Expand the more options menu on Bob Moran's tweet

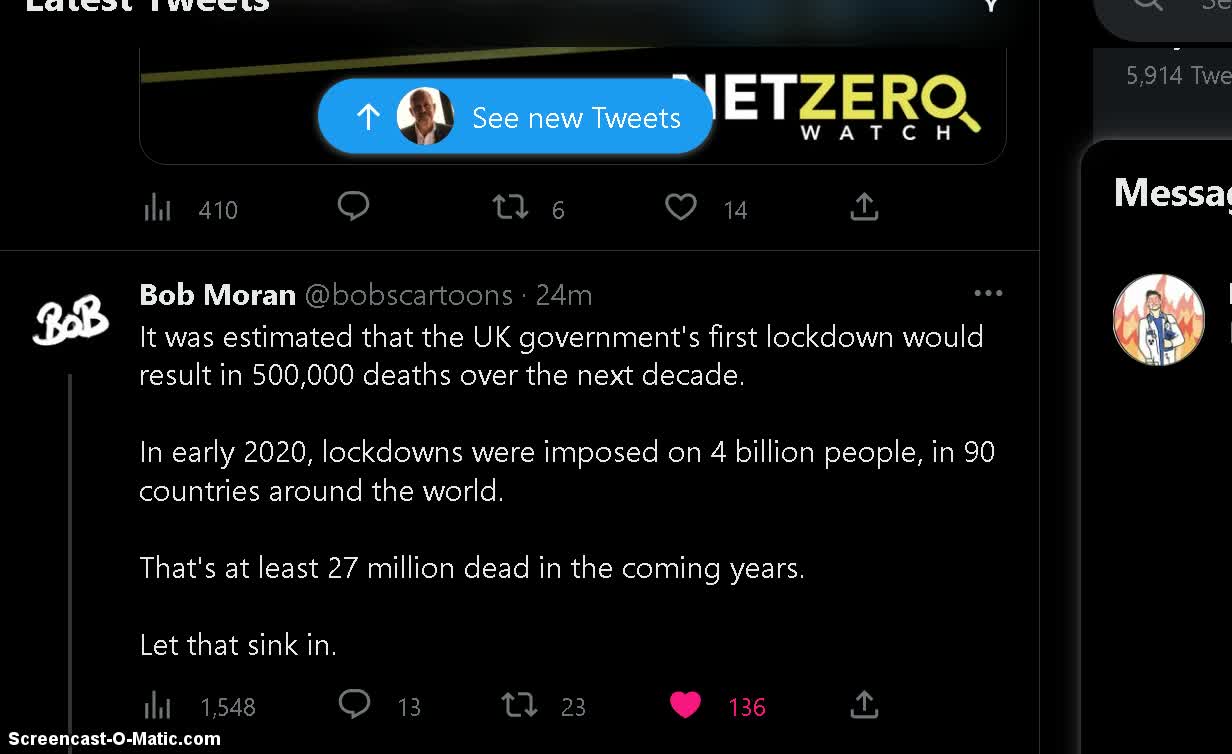click(x=987, y=293)
